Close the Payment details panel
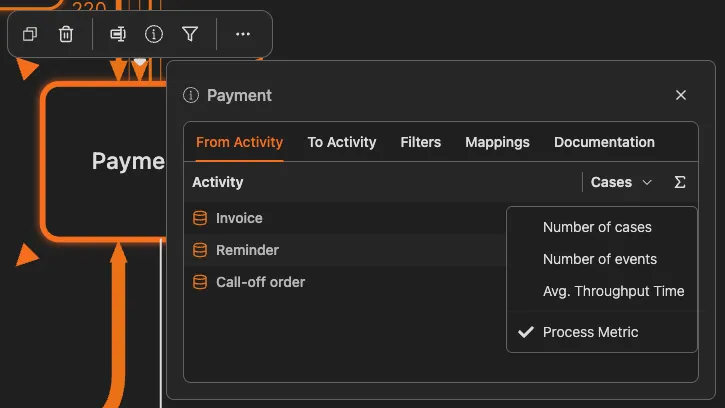 point(681,95)
